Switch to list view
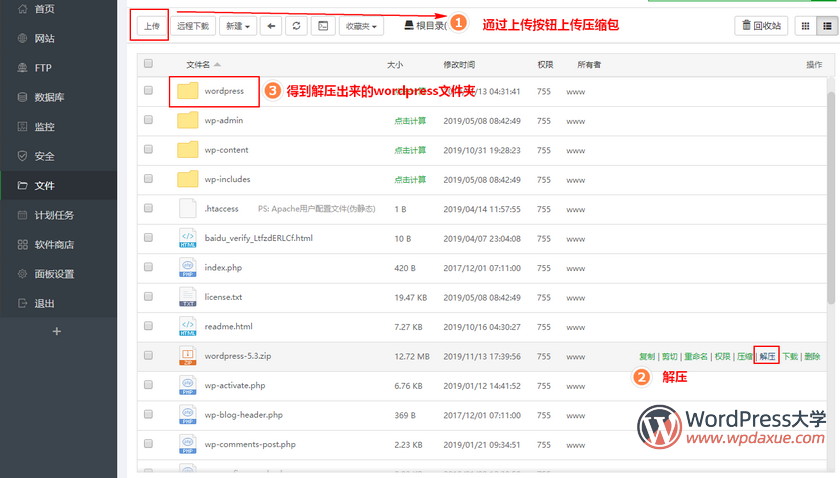This screenshot has width=840, height=478. (x=828, y=25)
